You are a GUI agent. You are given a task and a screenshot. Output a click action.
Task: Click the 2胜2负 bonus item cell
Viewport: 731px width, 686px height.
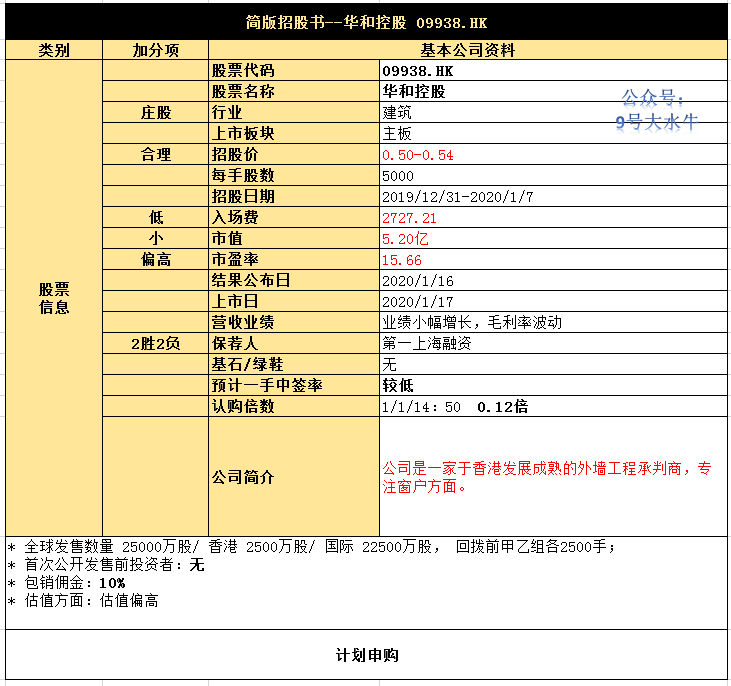click(x=155, y=343)
